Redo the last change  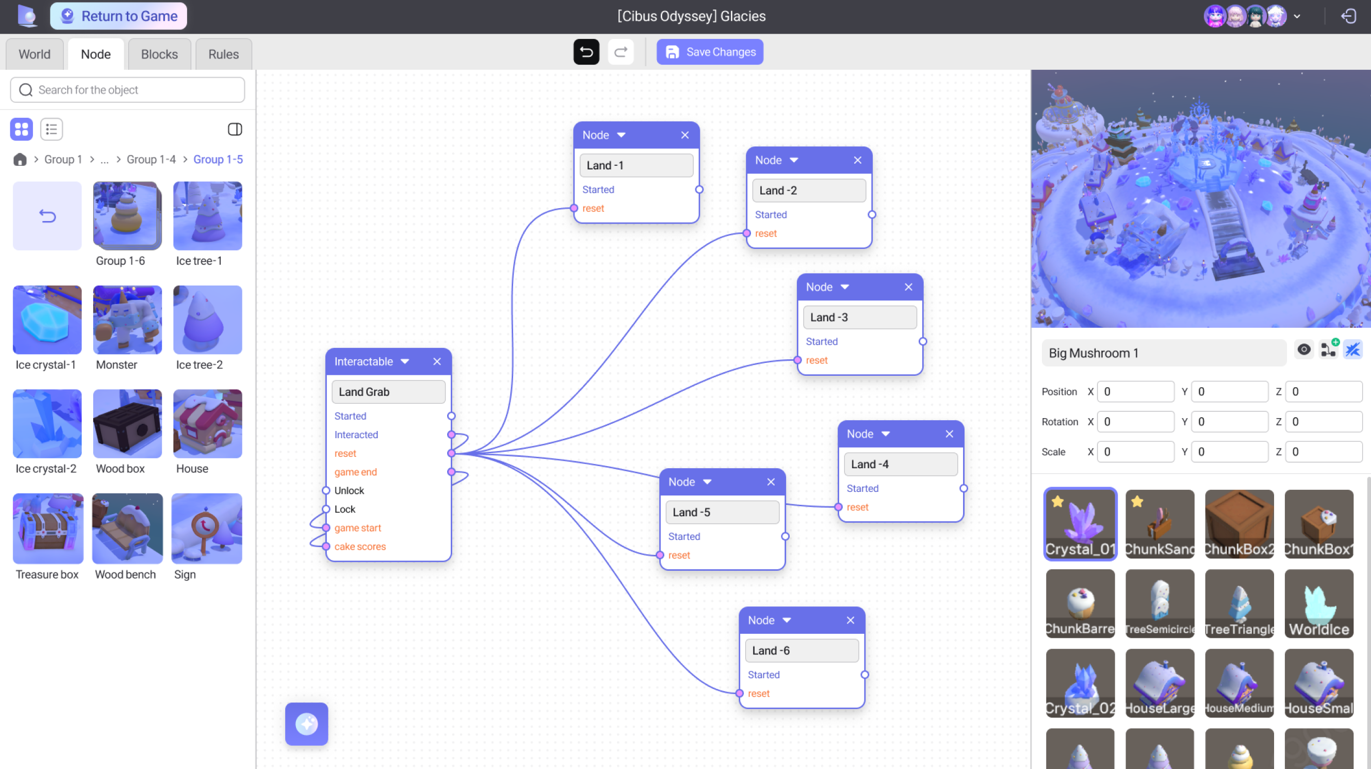621,51
